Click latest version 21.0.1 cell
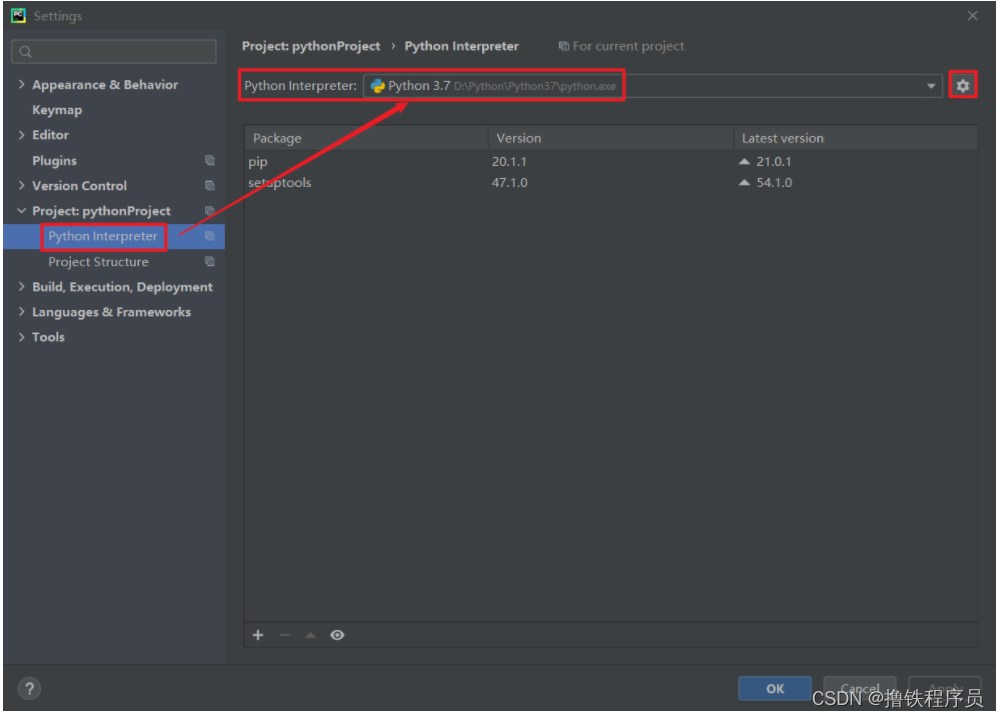This screenshot has height=718, width=1000. click(774, 161)
